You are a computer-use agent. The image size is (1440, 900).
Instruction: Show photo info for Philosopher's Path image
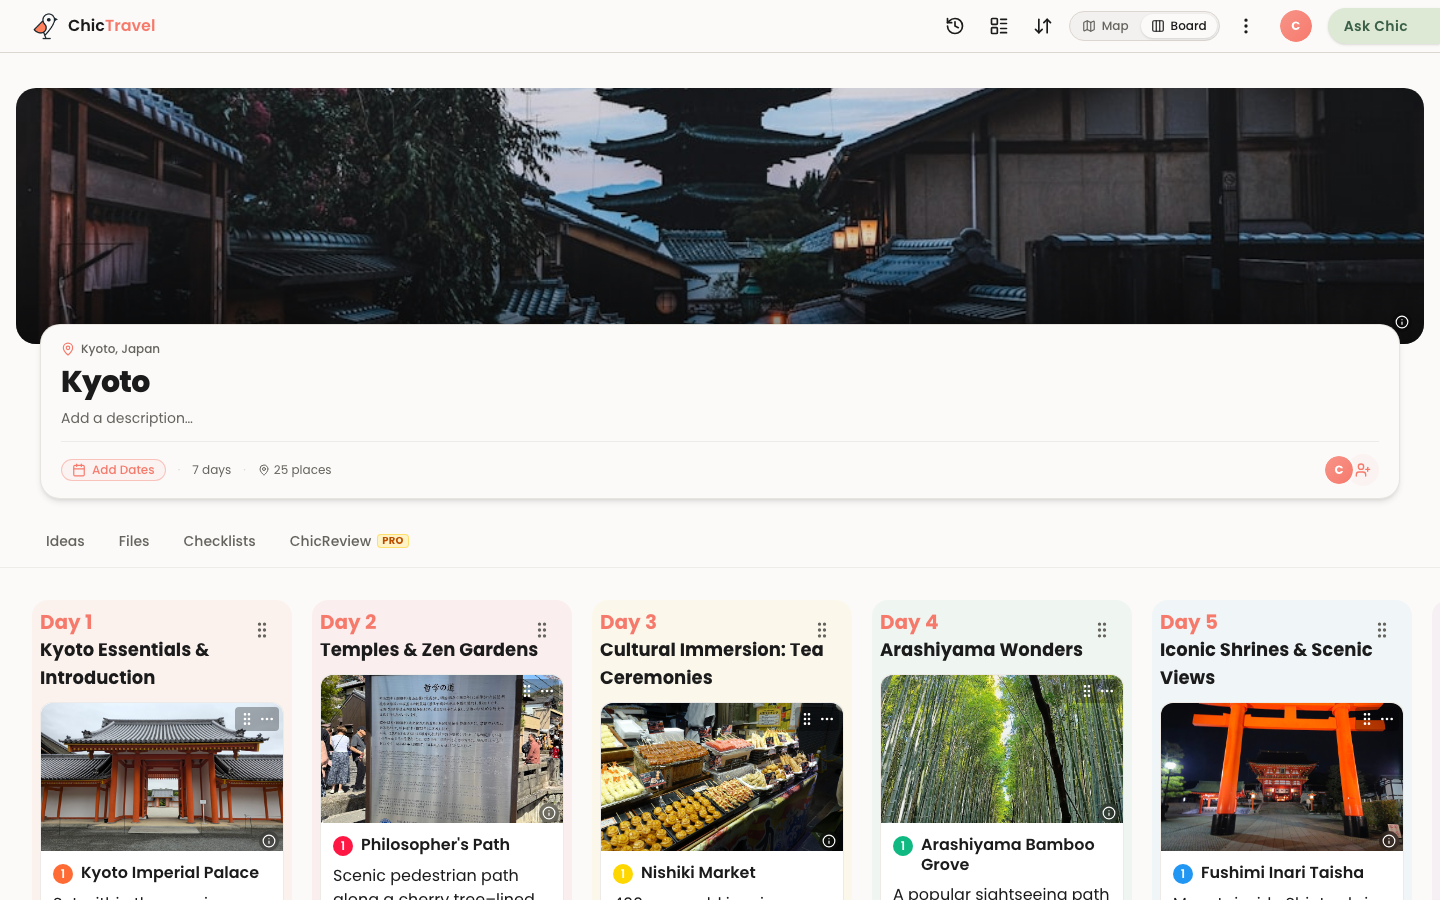pyautogui.click(x=549, y=813)
